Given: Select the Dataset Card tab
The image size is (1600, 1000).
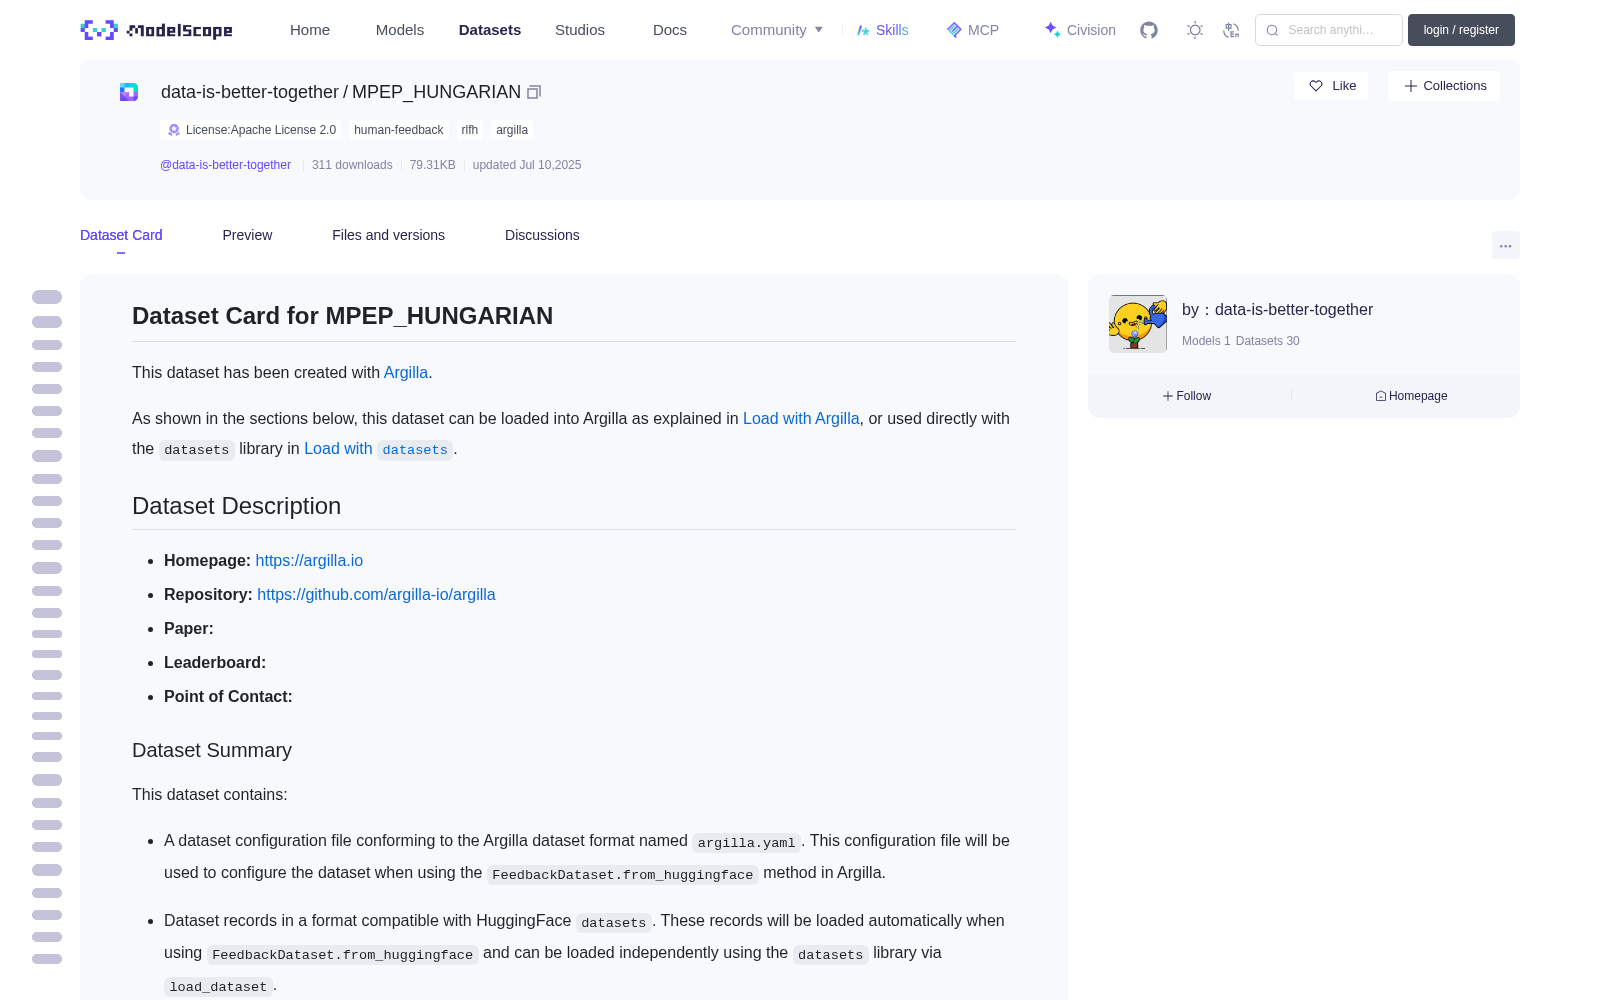Looking at the screenshot, I should [x=121, y=235].
